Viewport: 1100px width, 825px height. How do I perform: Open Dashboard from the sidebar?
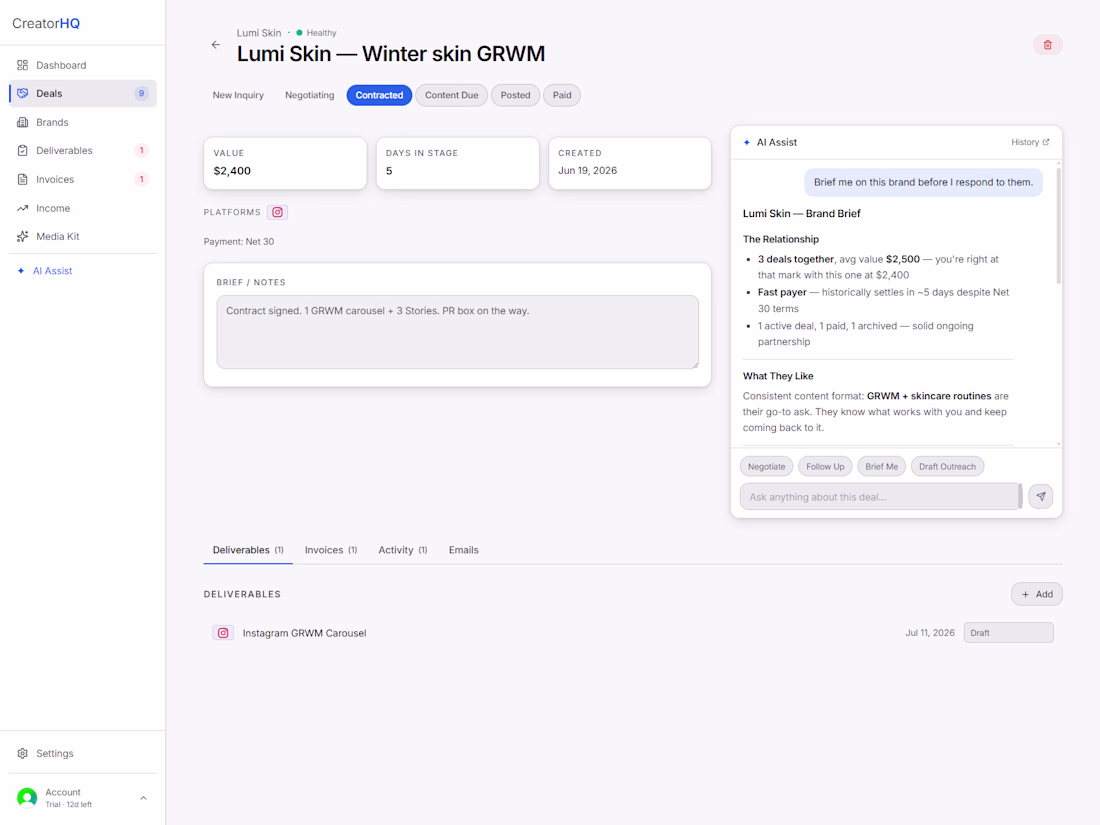[83, 65]
